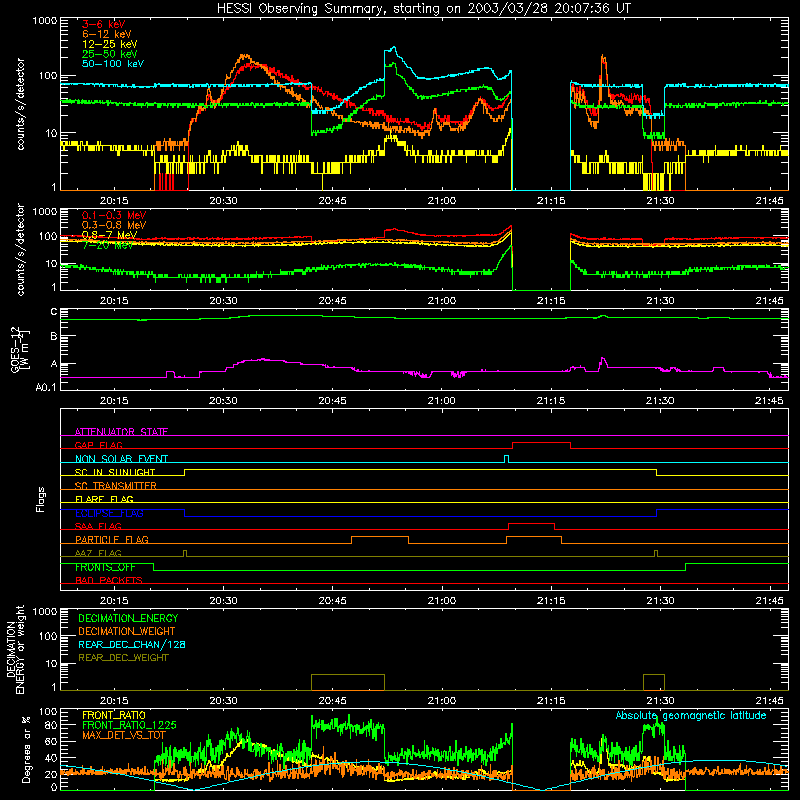Select the A0.1 label on GOES axis
The width and height of the screenshot is (800, 800).
click(46, 387)
